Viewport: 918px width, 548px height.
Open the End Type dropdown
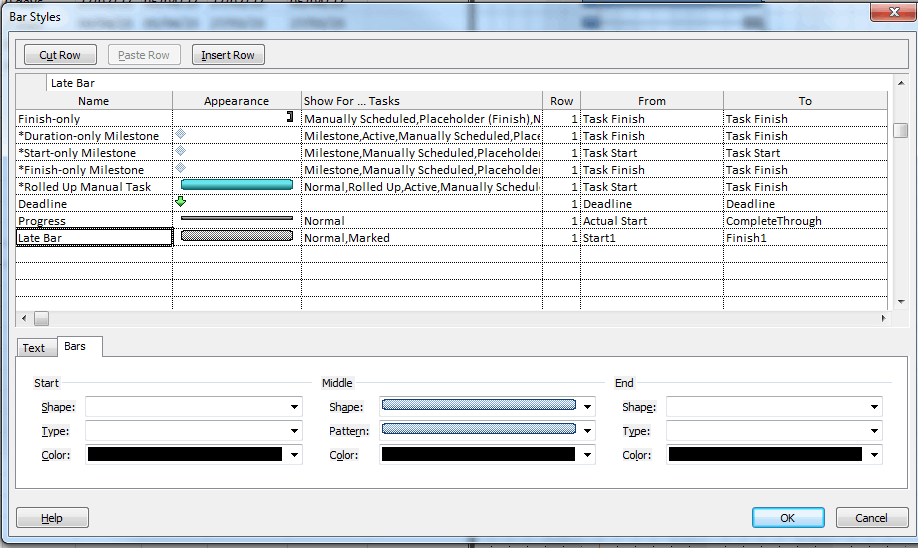tap(874, 431)
